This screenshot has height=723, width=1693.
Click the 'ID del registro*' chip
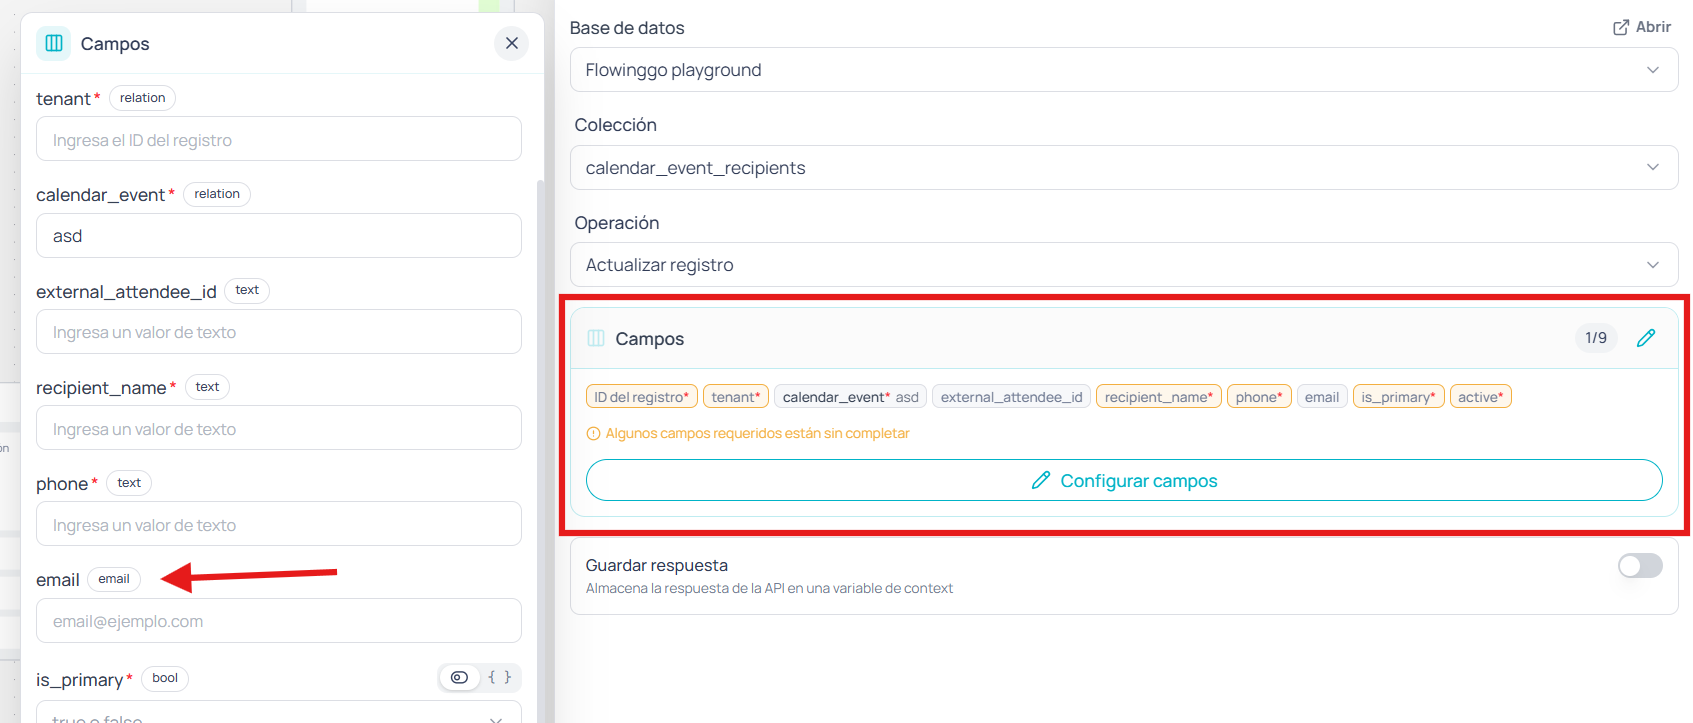coord(642,397)
